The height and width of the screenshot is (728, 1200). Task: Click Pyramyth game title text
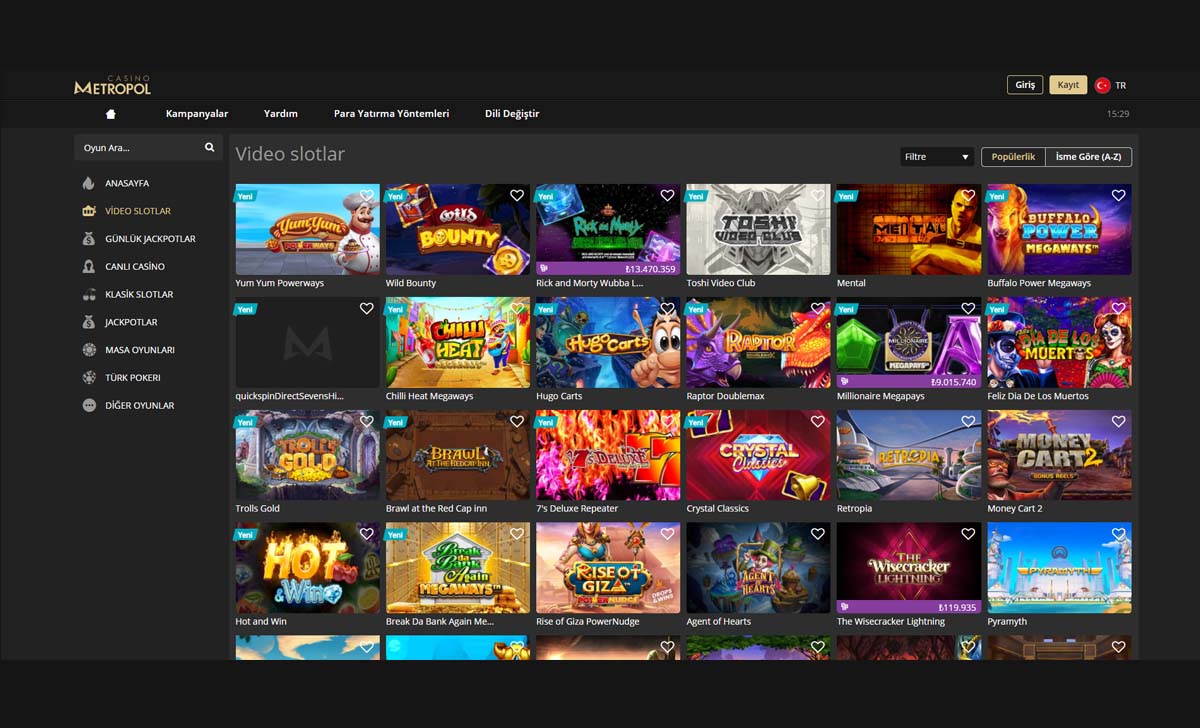tap(1007, 622)
